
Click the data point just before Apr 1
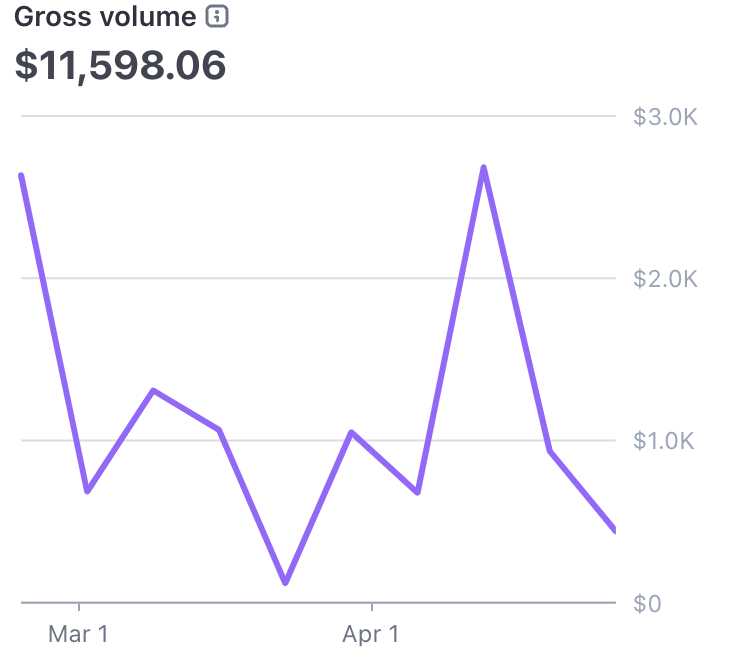tap(351, 432)
